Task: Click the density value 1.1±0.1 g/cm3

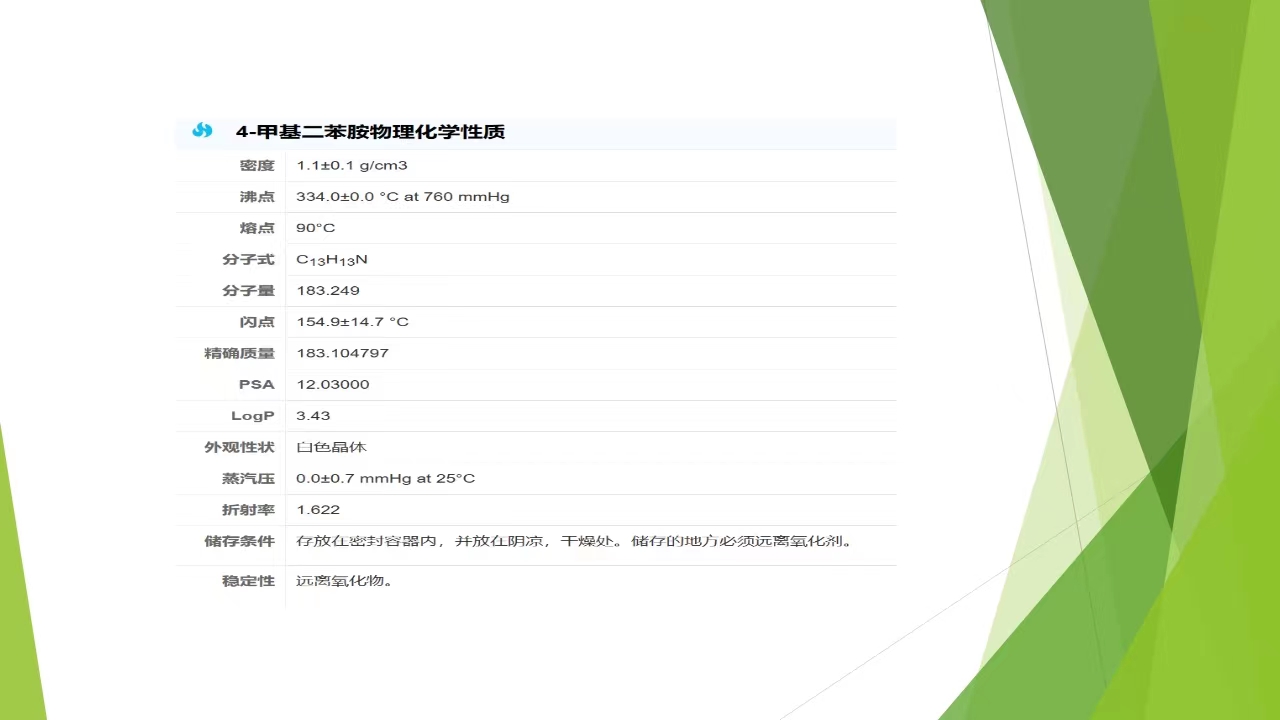Action: pos(352,166)
